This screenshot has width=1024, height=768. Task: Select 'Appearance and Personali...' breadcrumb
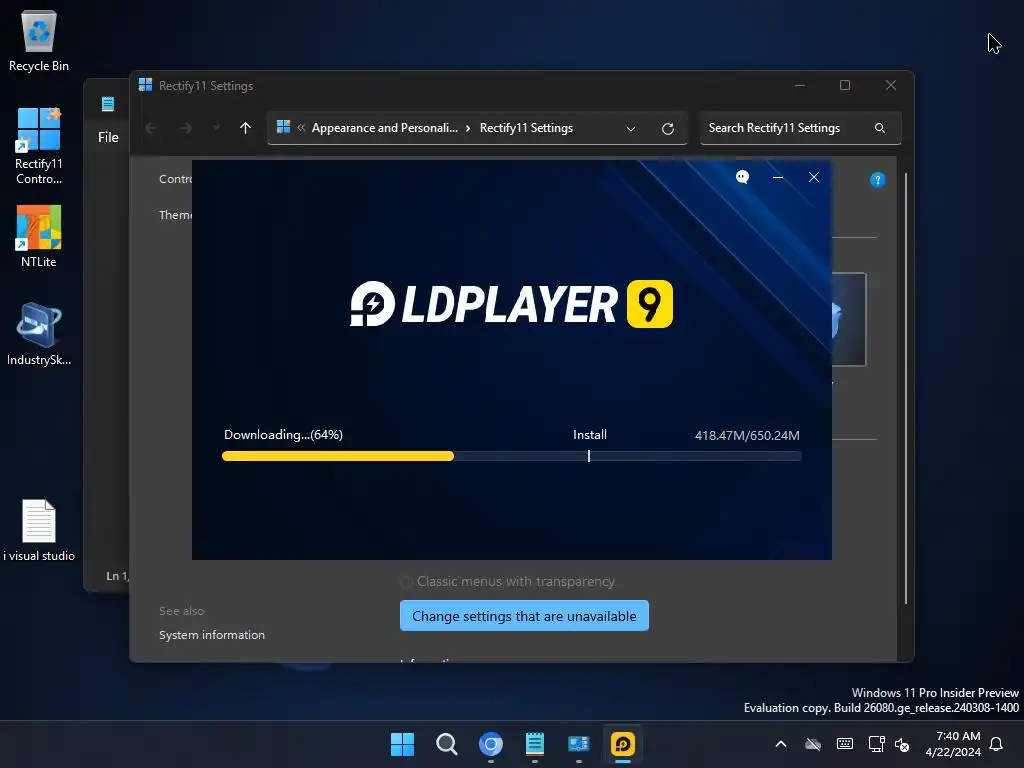point(385,128)
